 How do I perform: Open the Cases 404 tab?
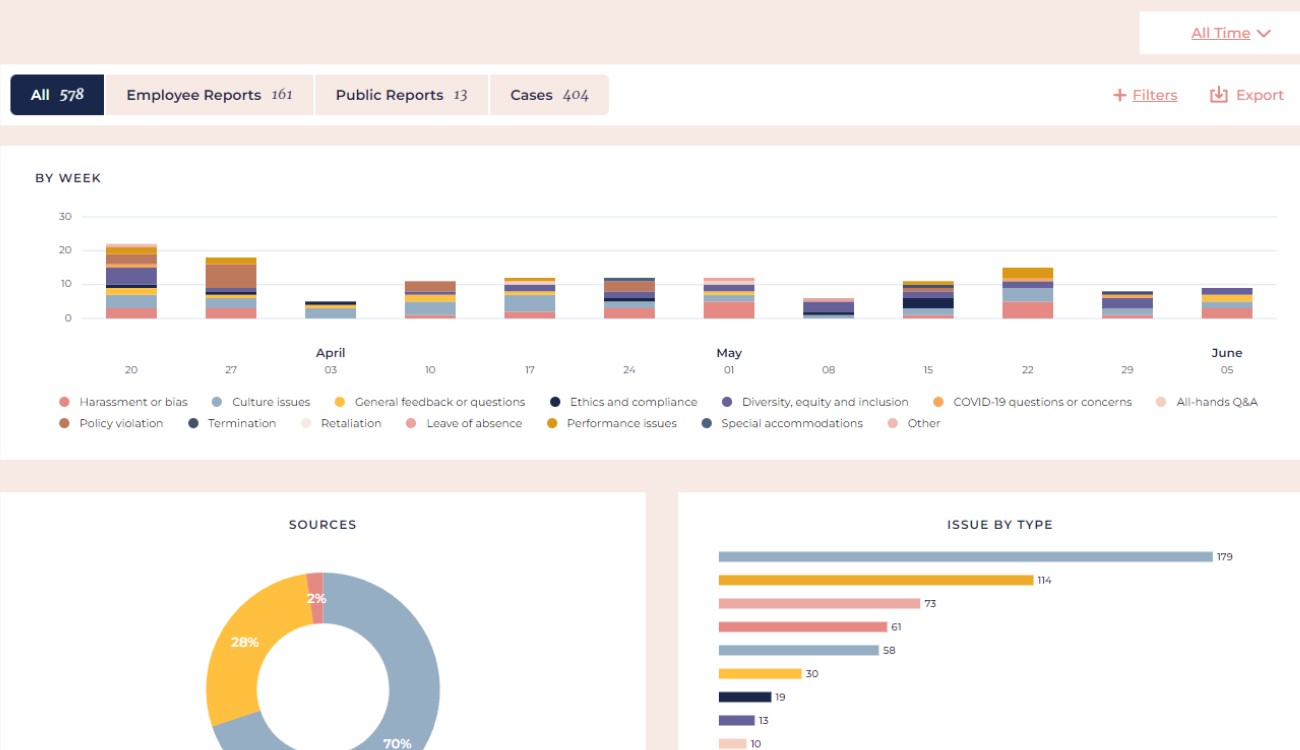click(549, 95)
